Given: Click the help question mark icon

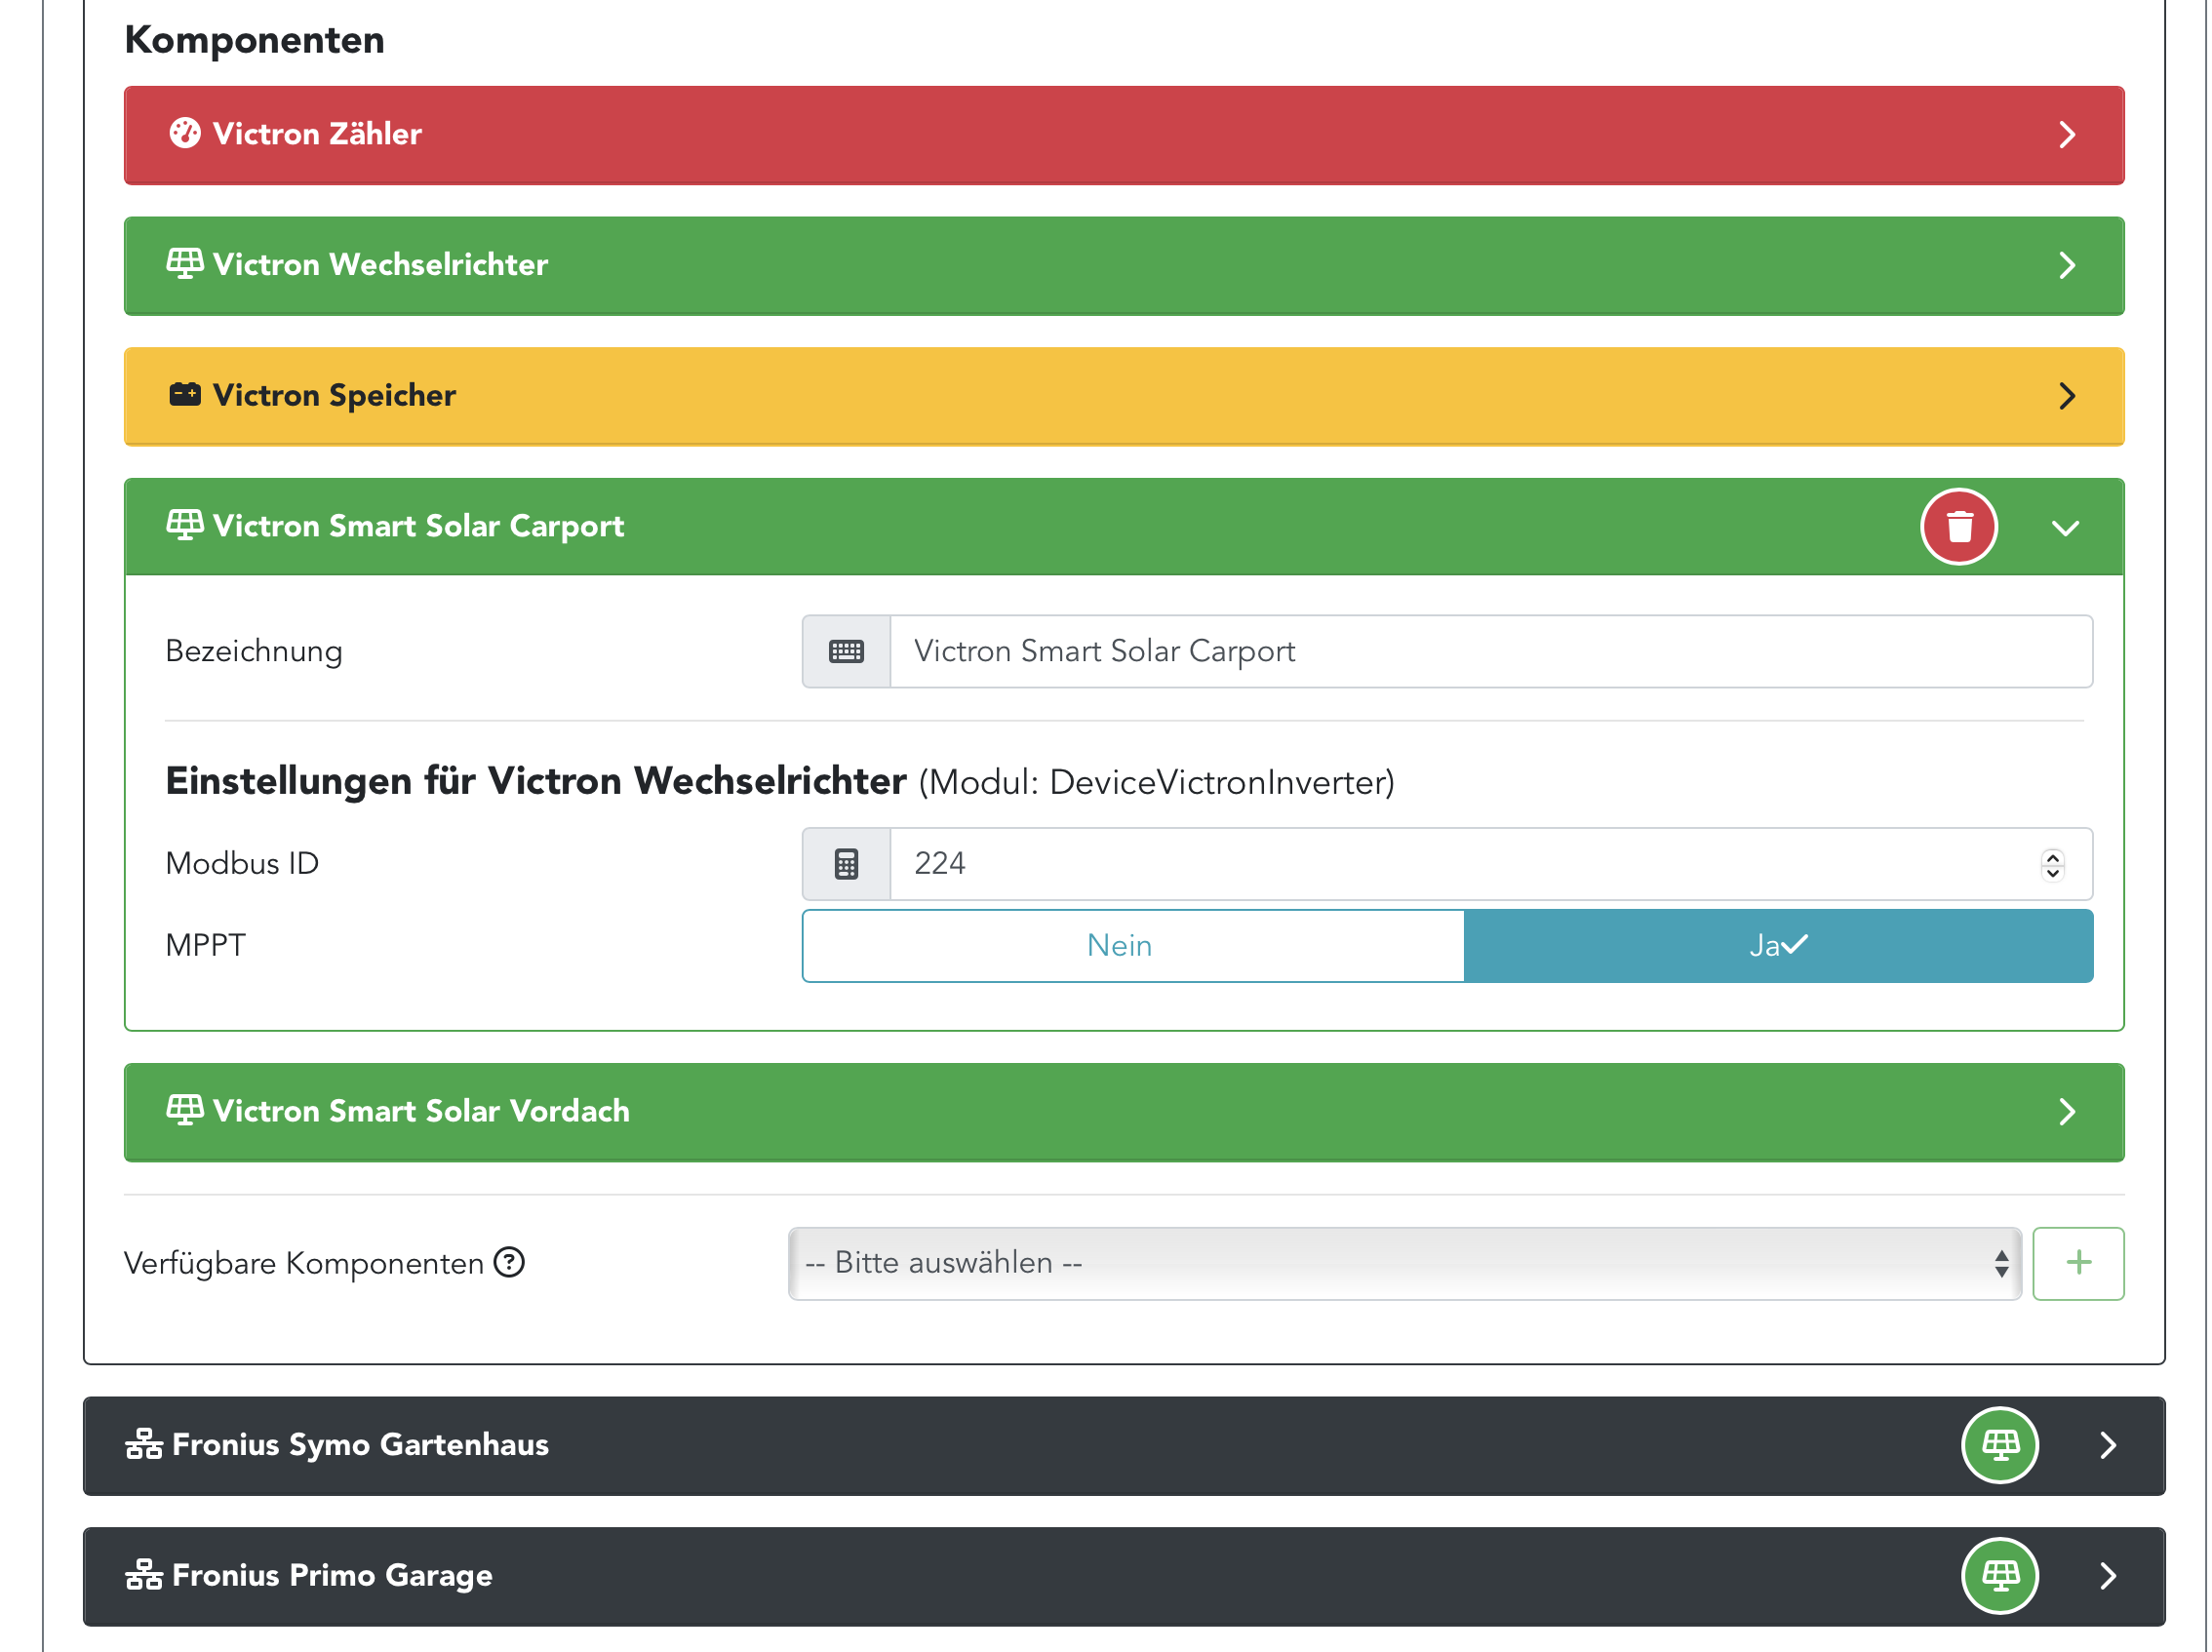Looking at the screenshot, I should (x=509, y=1263).
